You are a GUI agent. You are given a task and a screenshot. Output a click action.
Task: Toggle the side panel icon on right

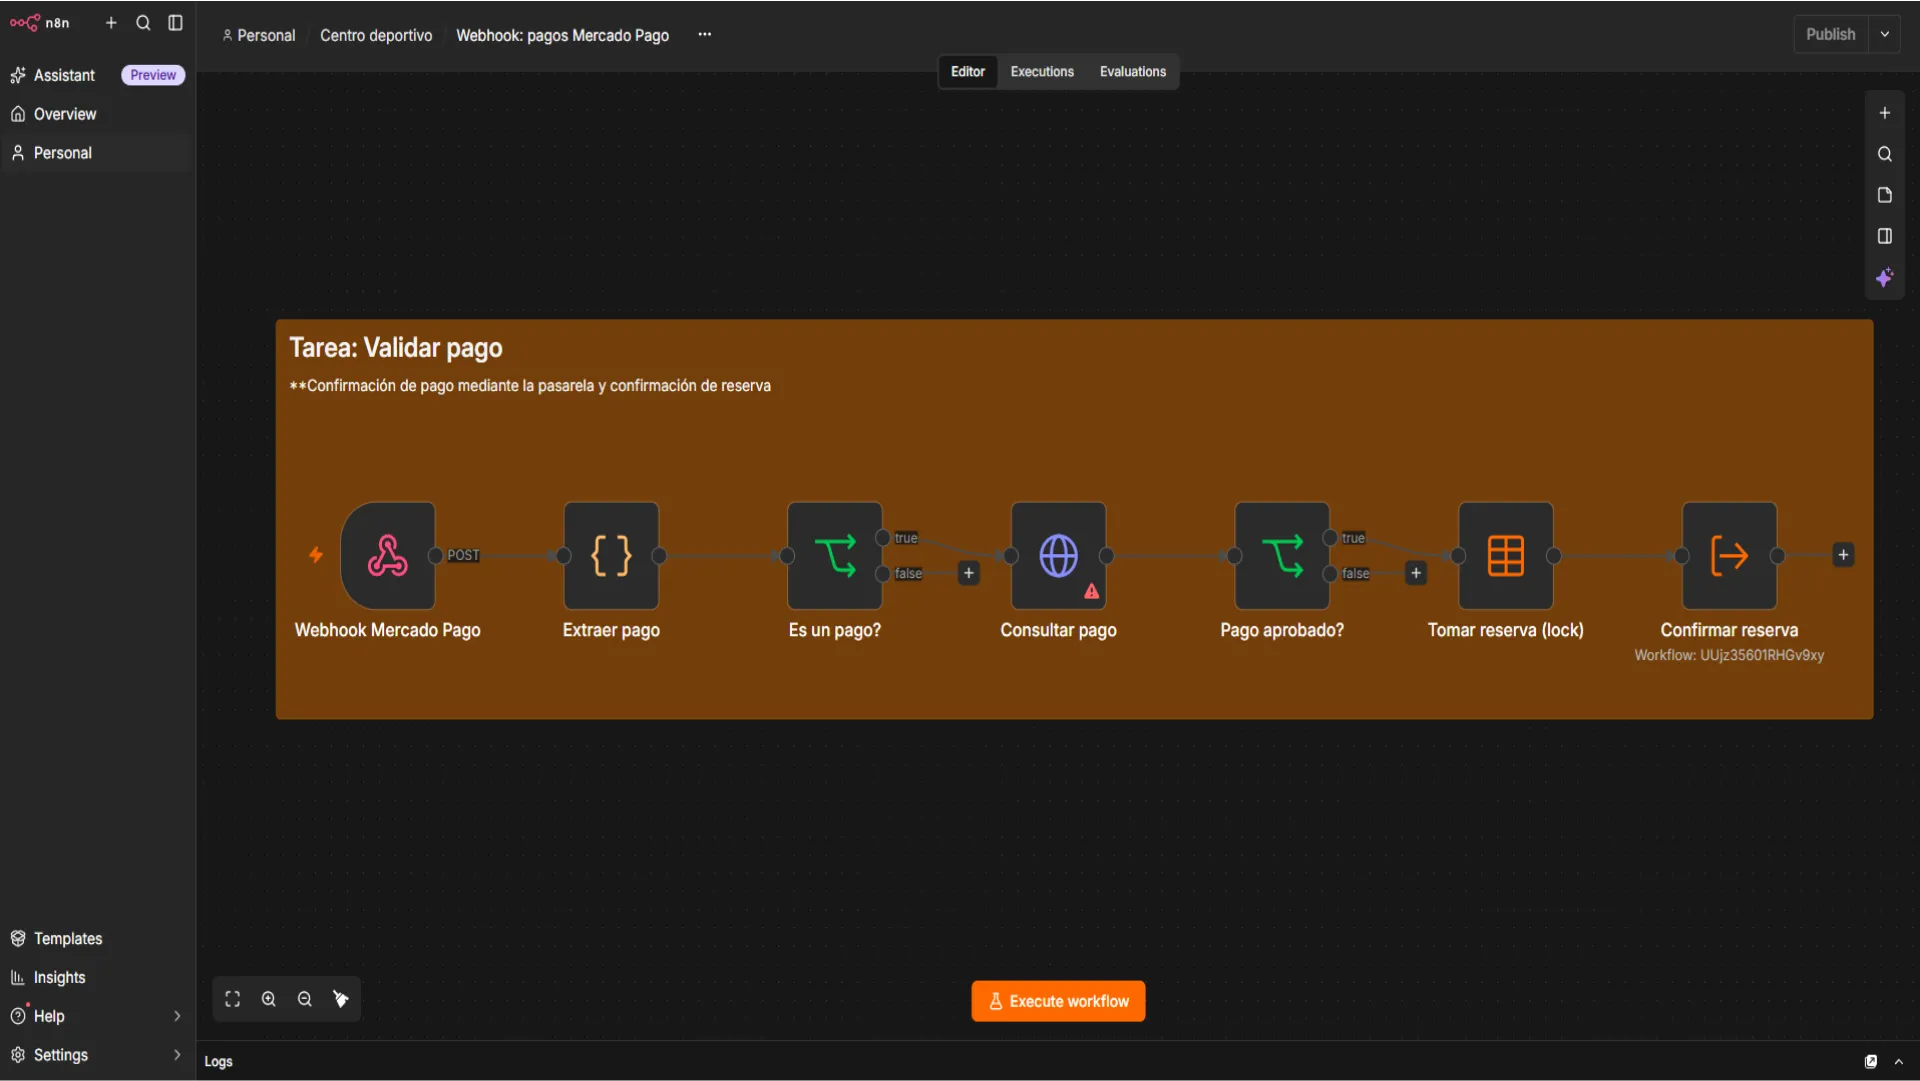tap(1884, 236)
